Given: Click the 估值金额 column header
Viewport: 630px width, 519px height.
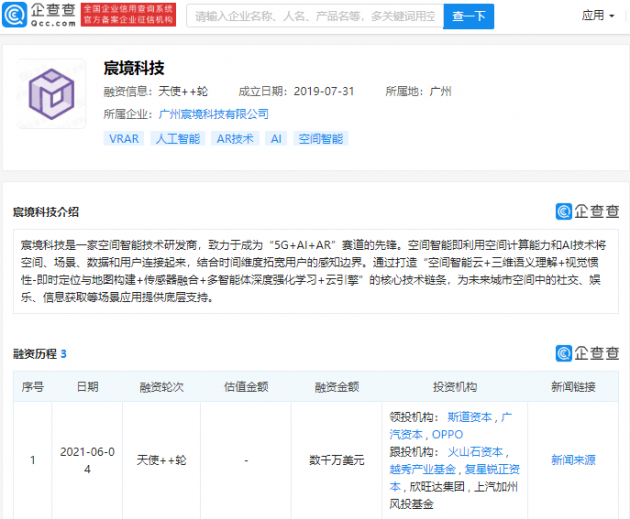Looking at the screenshot, I should 246,387.
